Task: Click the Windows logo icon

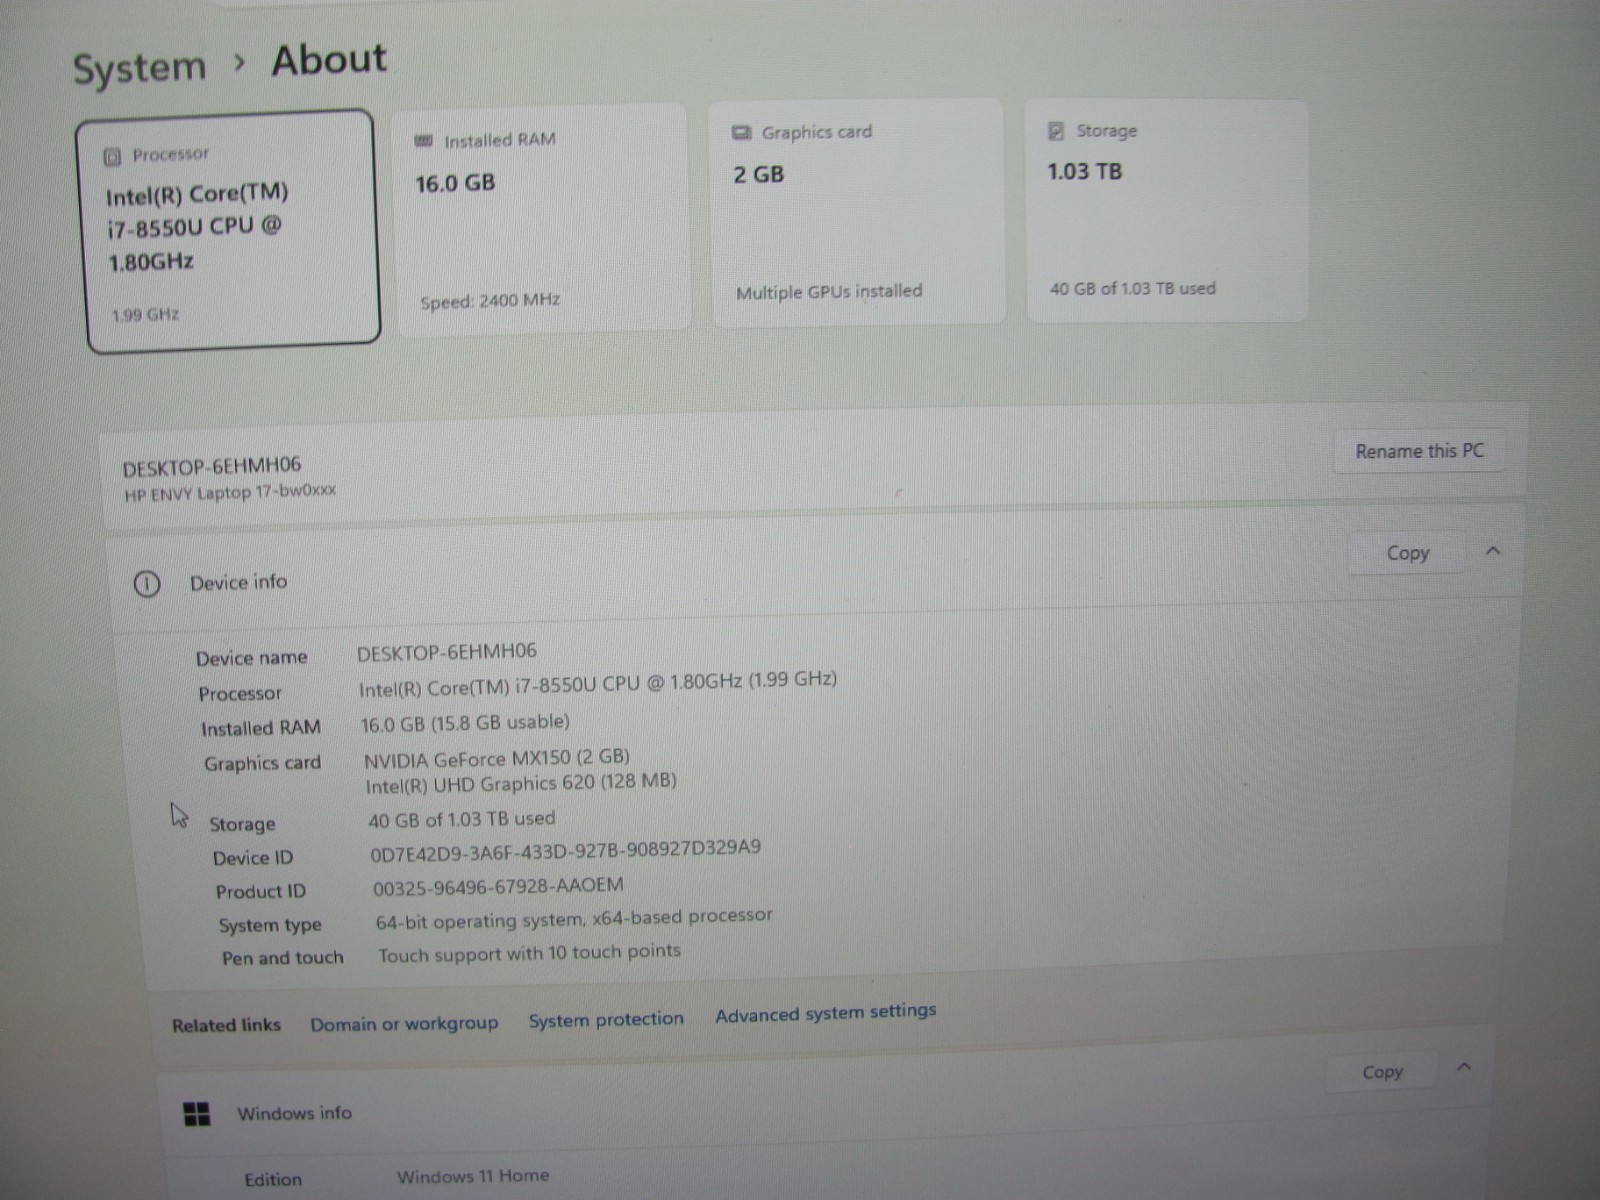Action: [197, 1114]
